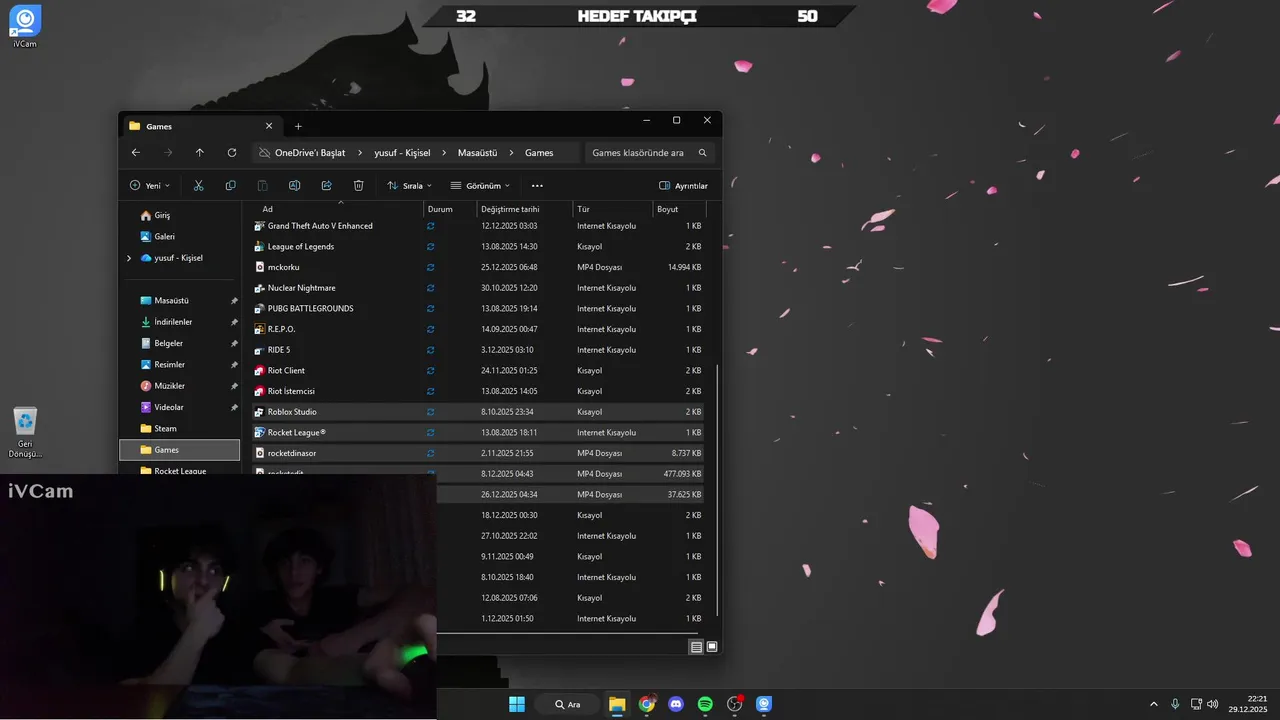Screen dimensions: 1280x720
Task: Toggle the Ayrıntılar details pane
Action: point(683,186)
